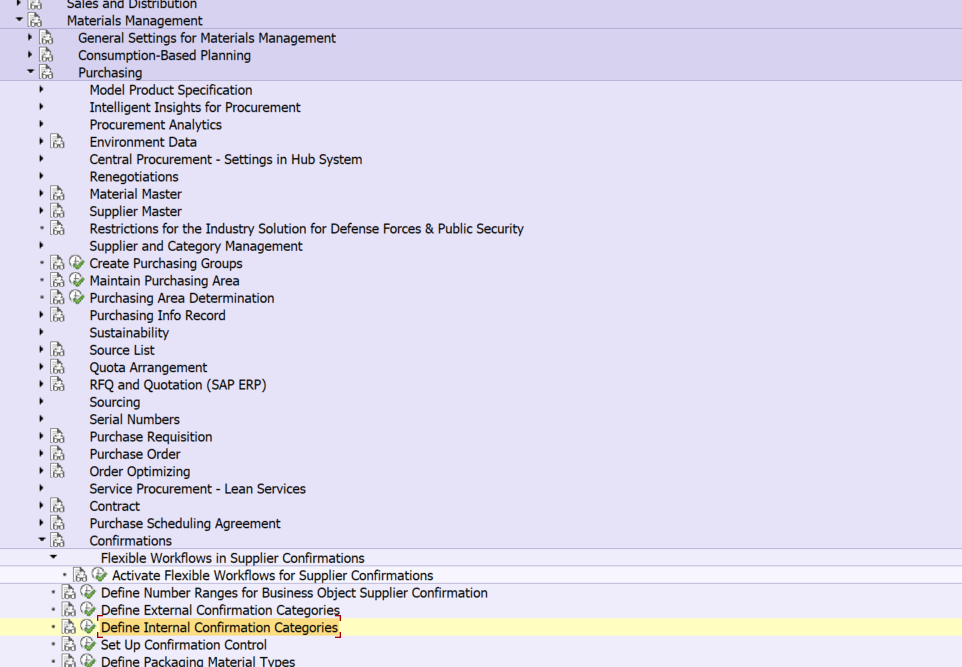Expand the Purchase Requisition node arrow
The image size is (962, 667).
[42, 437]
